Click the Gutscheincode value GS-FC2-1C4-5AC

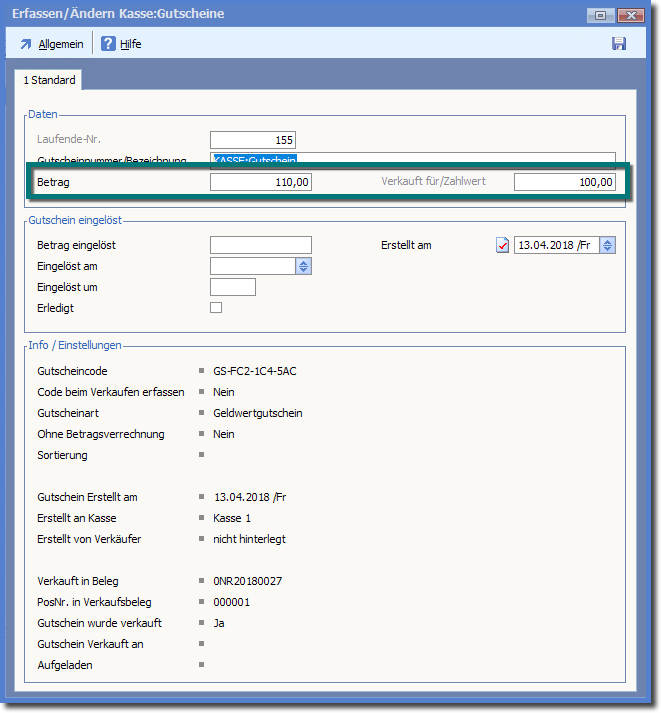pos(255,371)
